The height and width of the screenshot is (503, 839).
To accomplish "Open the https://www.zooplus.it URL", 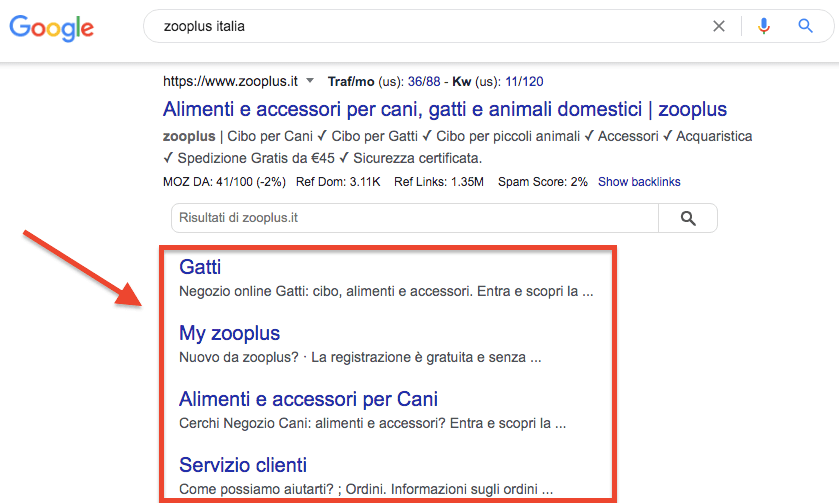I will pos(232,81).
